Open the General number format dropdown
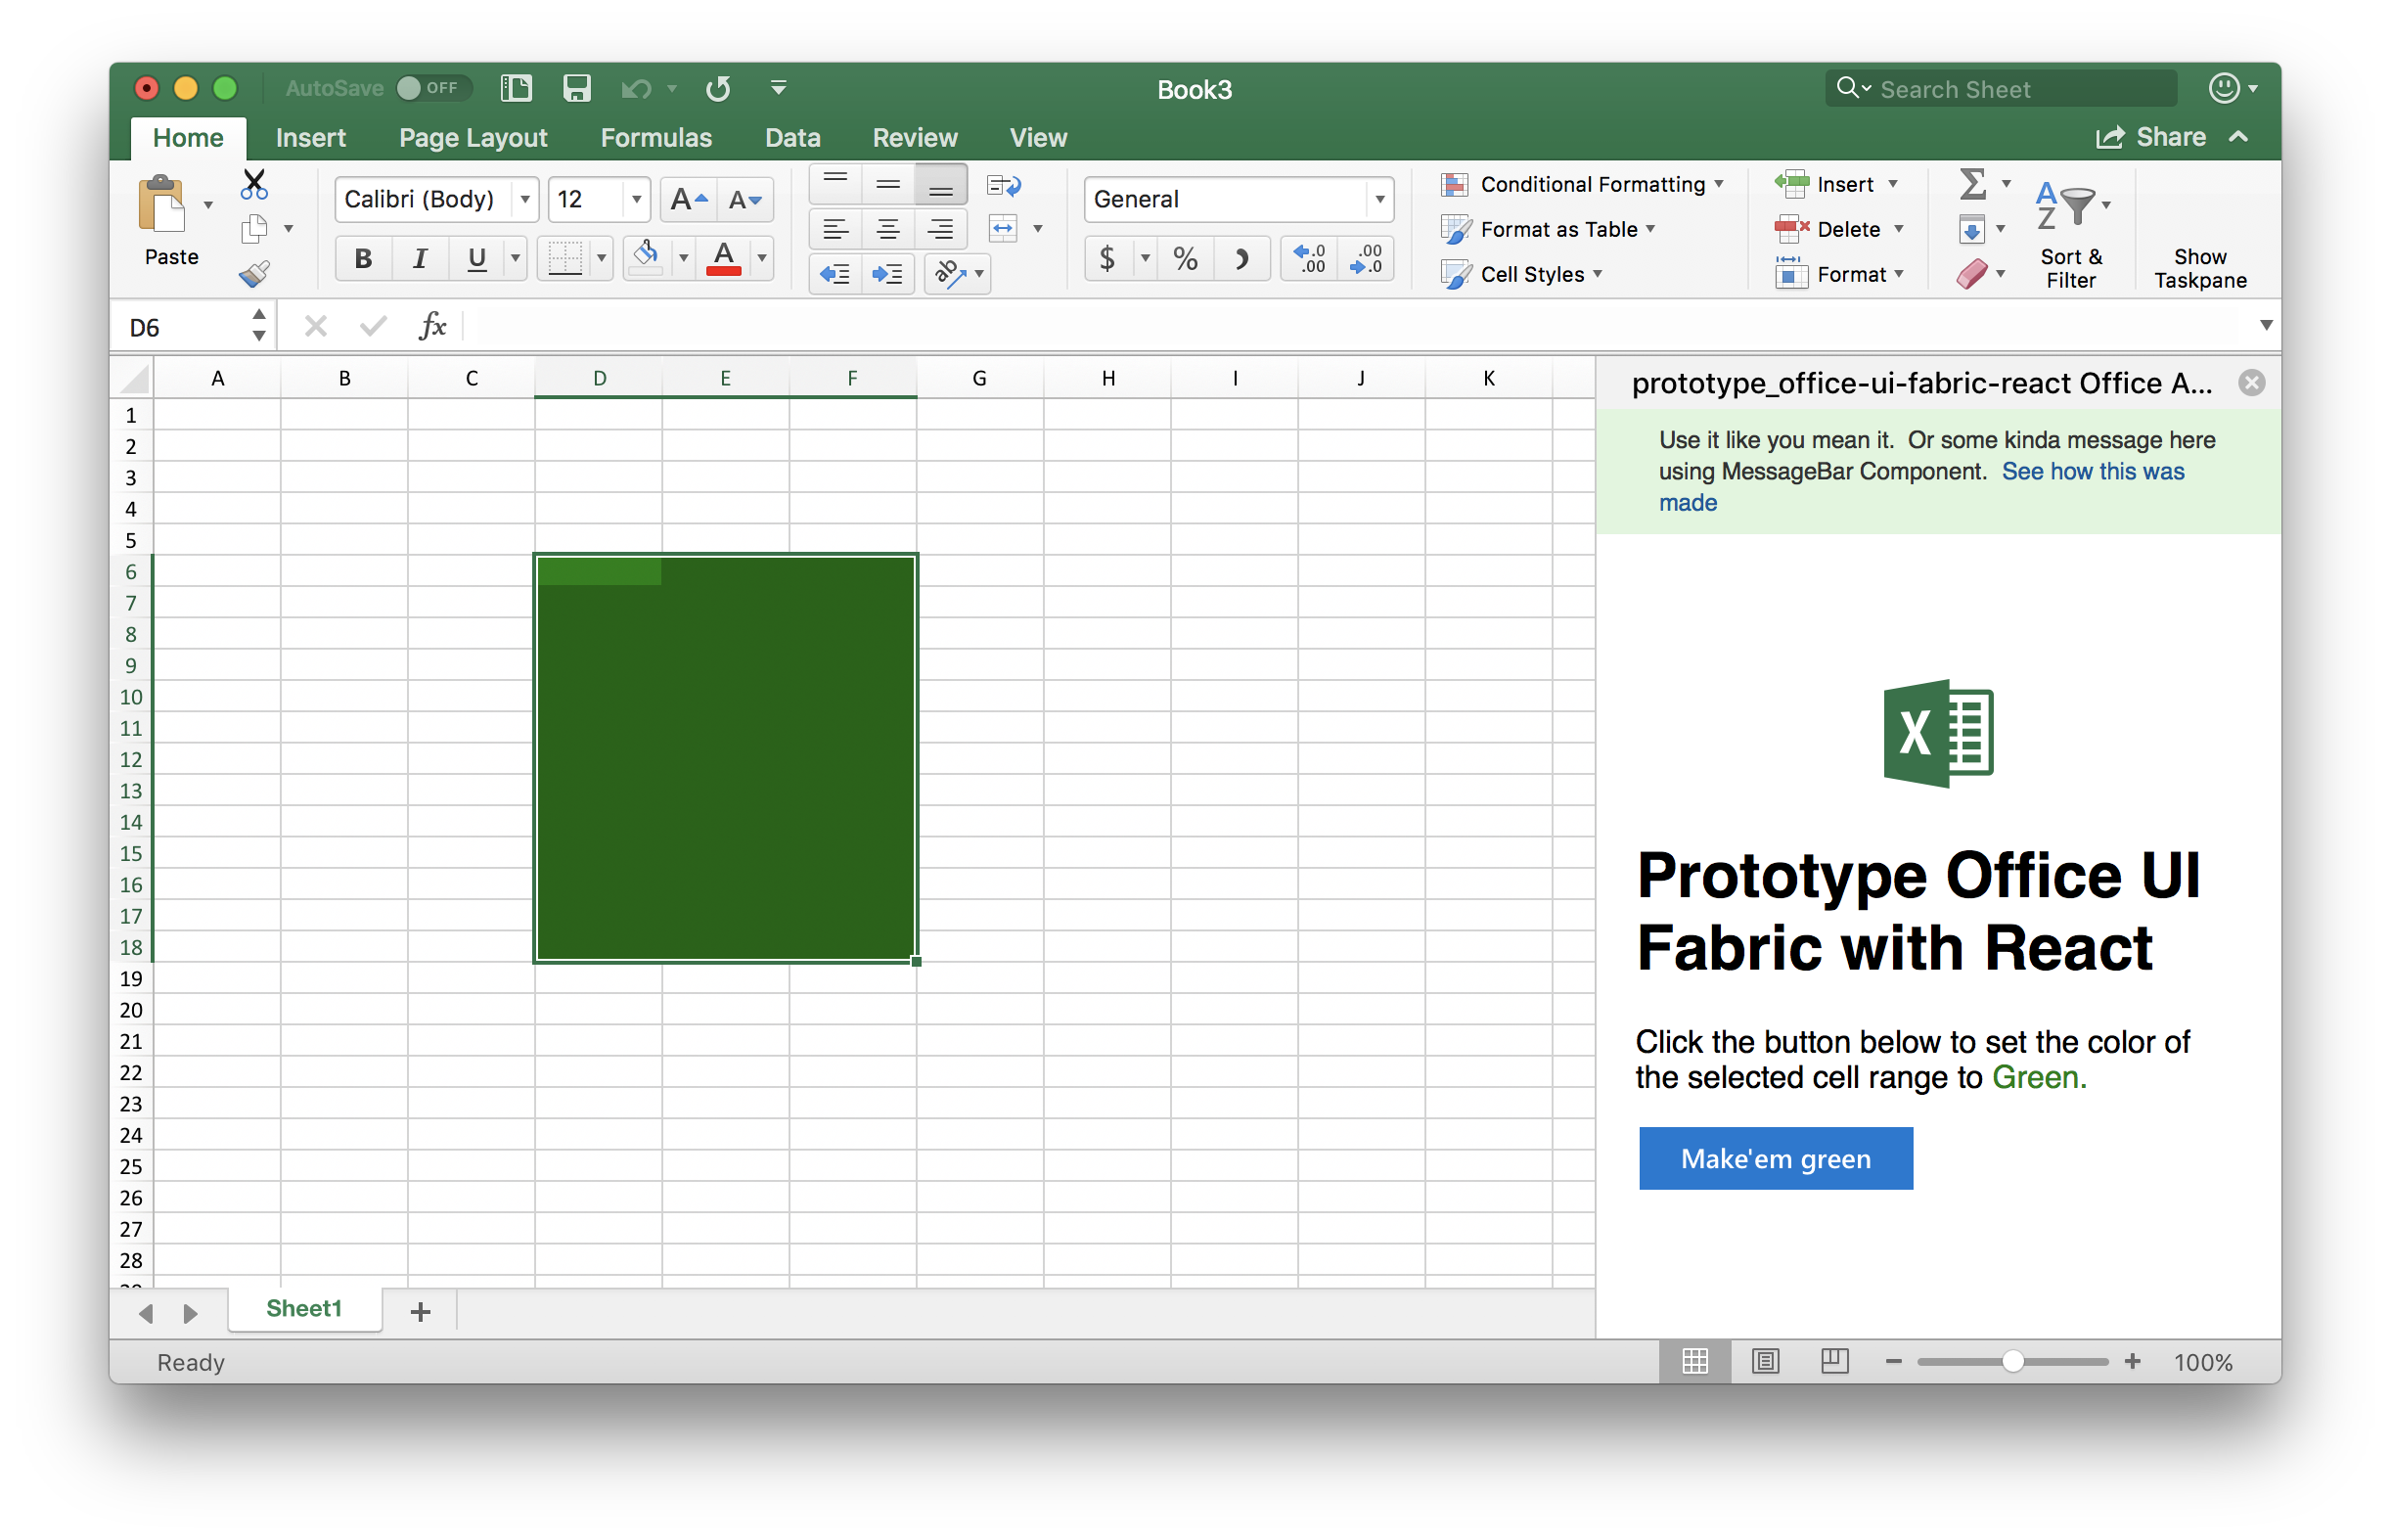The height and width of the screenshot is (1540, 2391). tap(1379, 200)
